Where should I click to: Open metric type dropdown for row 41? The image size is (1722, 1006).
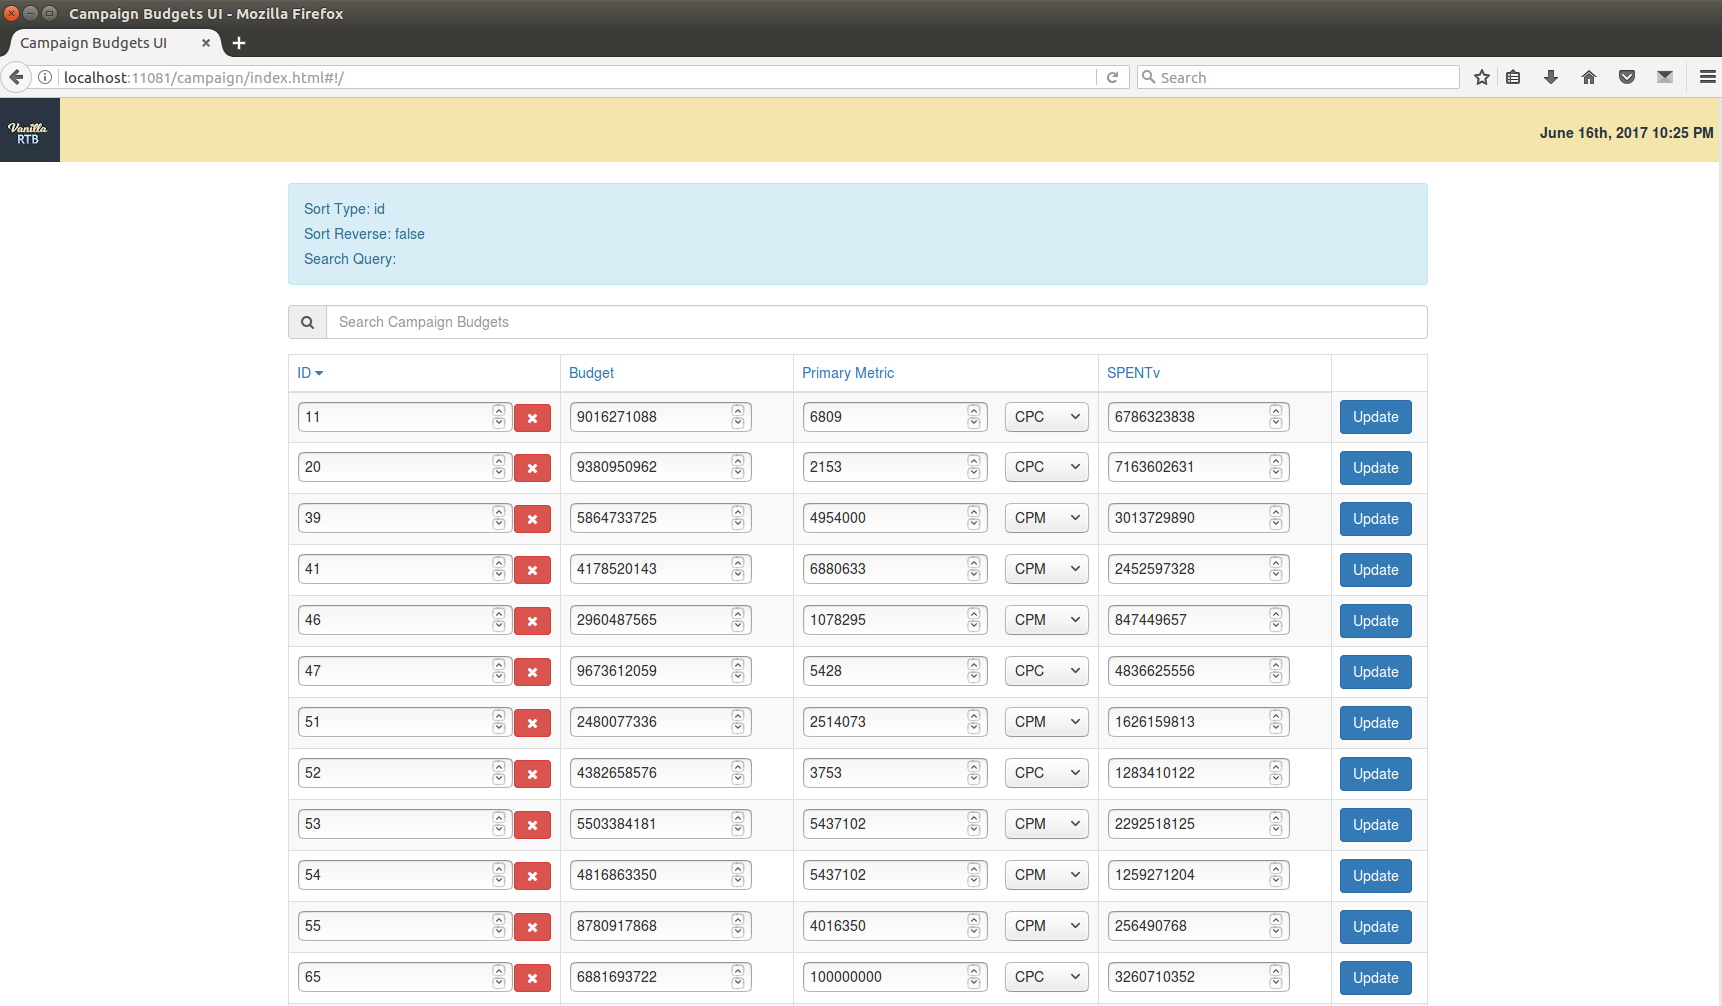pos(1047,569)
